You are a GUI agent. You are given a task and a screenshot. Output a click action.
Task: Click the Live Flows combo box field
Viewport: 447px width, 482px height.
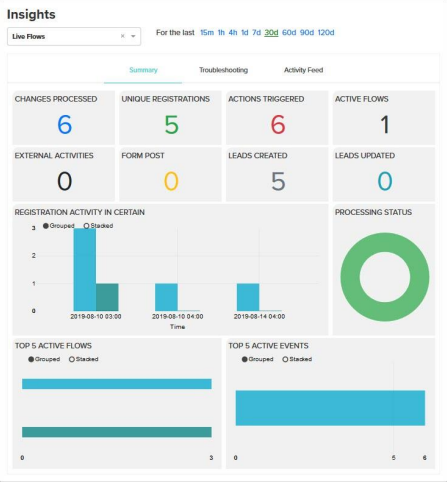(74, 36)
